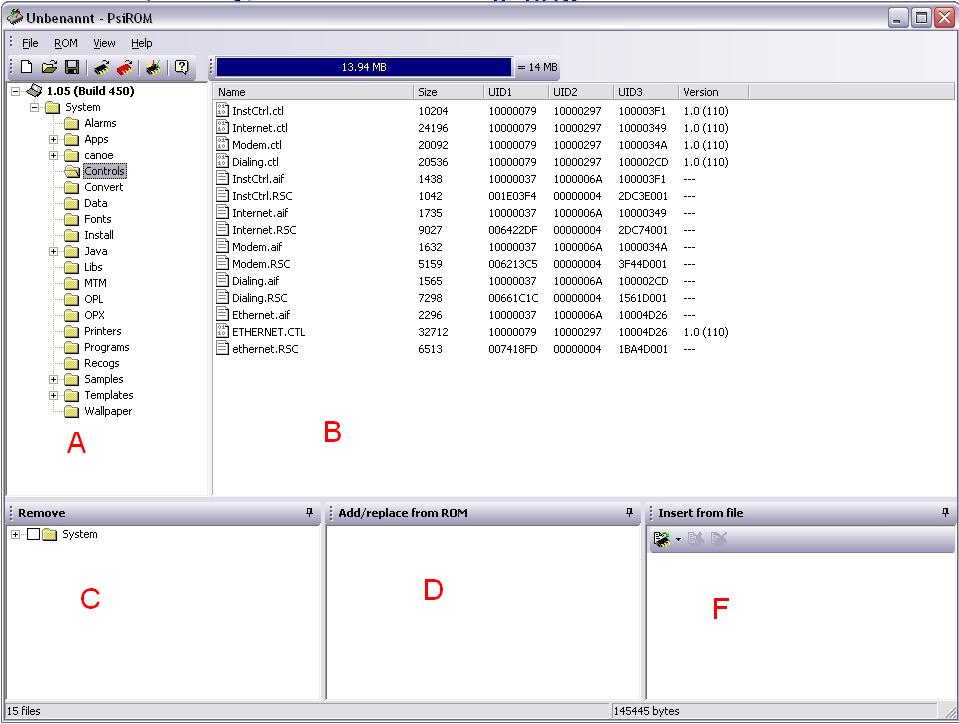Image resolution: width=959 pixels, height=724 pixels.
Task: Select the Libs folder label in the tree
Action: pyautogui.click(x=93, y=267)
